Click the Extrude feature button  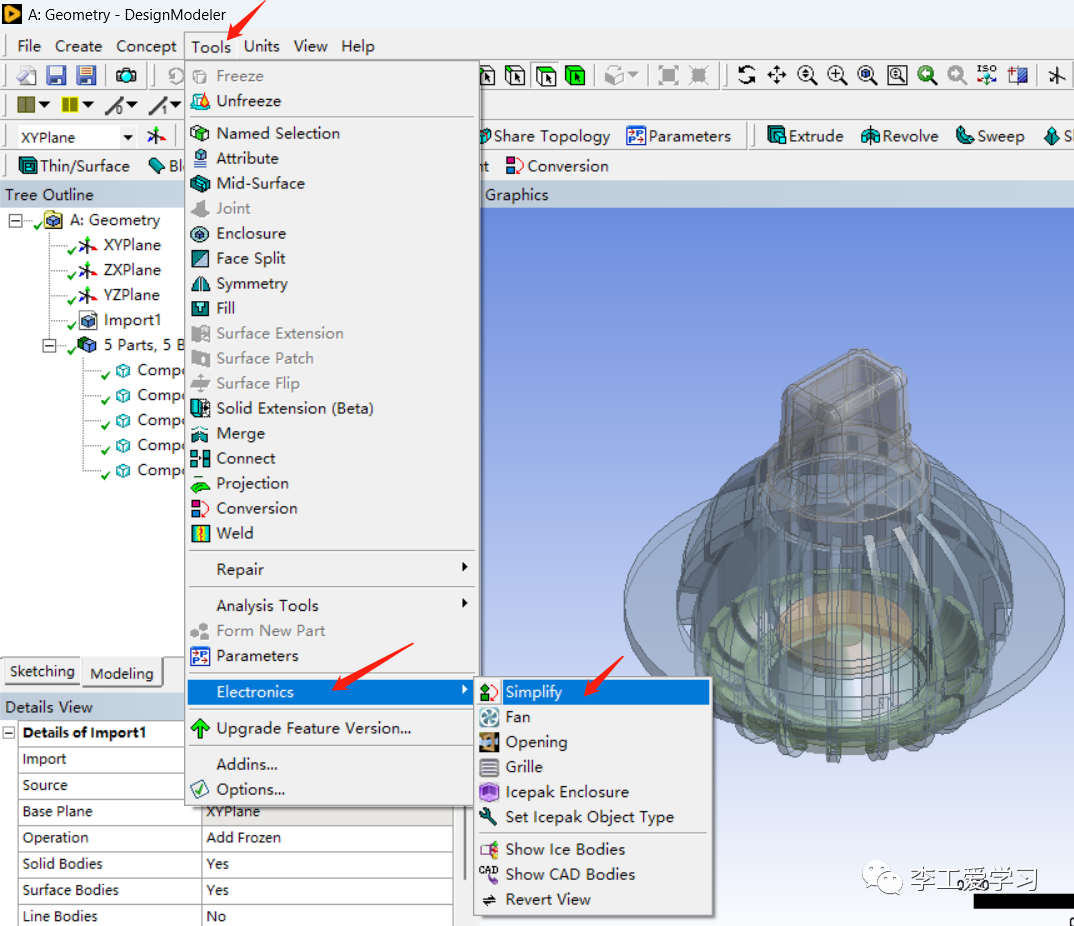pyautogui.click(x=806, y=136)
